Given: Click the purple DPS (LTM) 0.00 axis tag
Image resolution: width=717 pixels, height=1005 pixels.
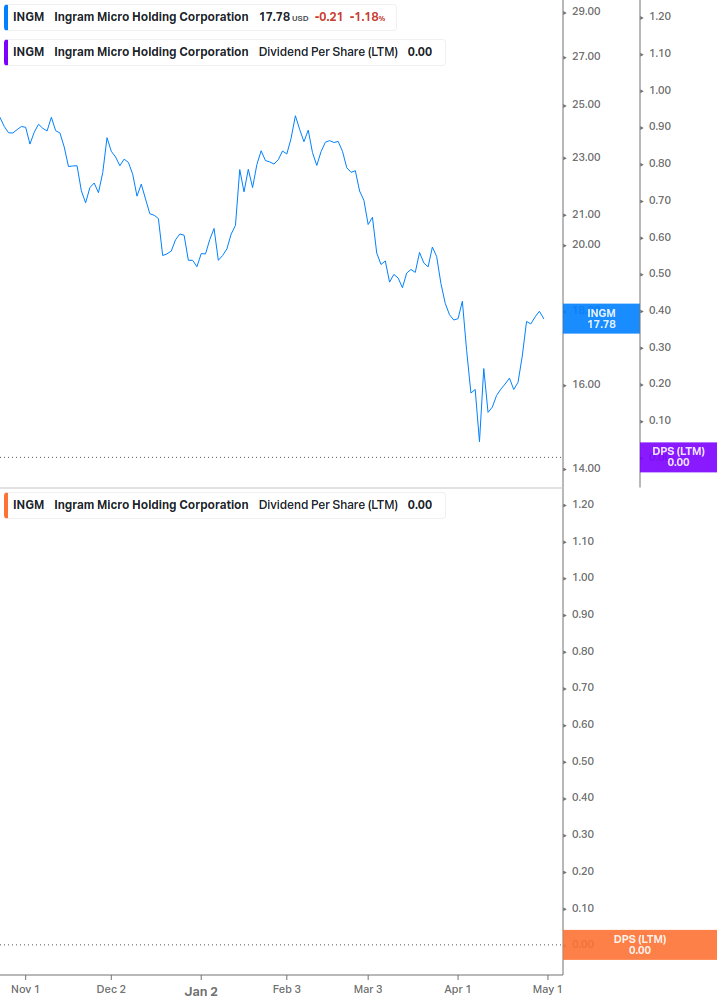Looking at the screenshot, I should tap(678, 457).
